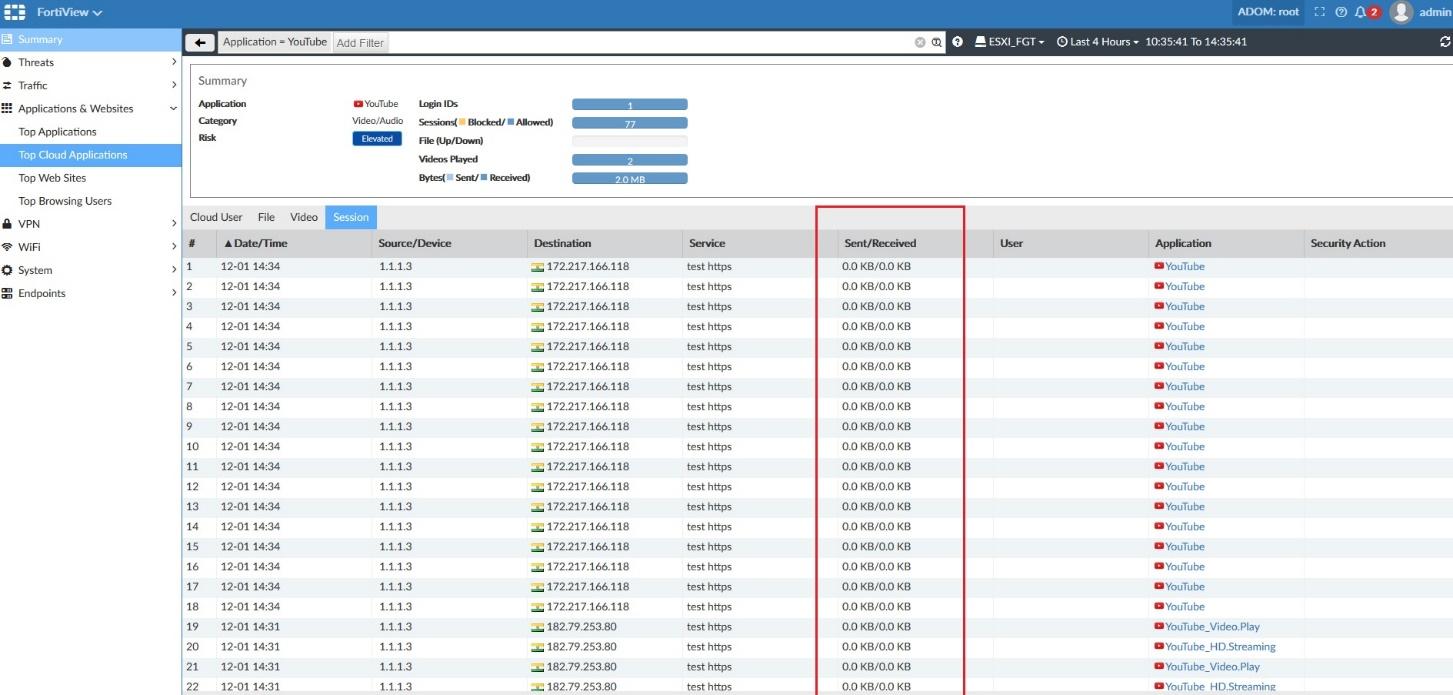Clear the filter with the X icon
This screenshot has height=695, width=1453.
point(920,42)
